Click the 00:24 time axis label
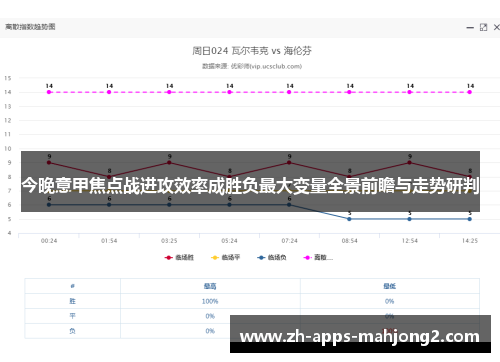 coord(49,241)
